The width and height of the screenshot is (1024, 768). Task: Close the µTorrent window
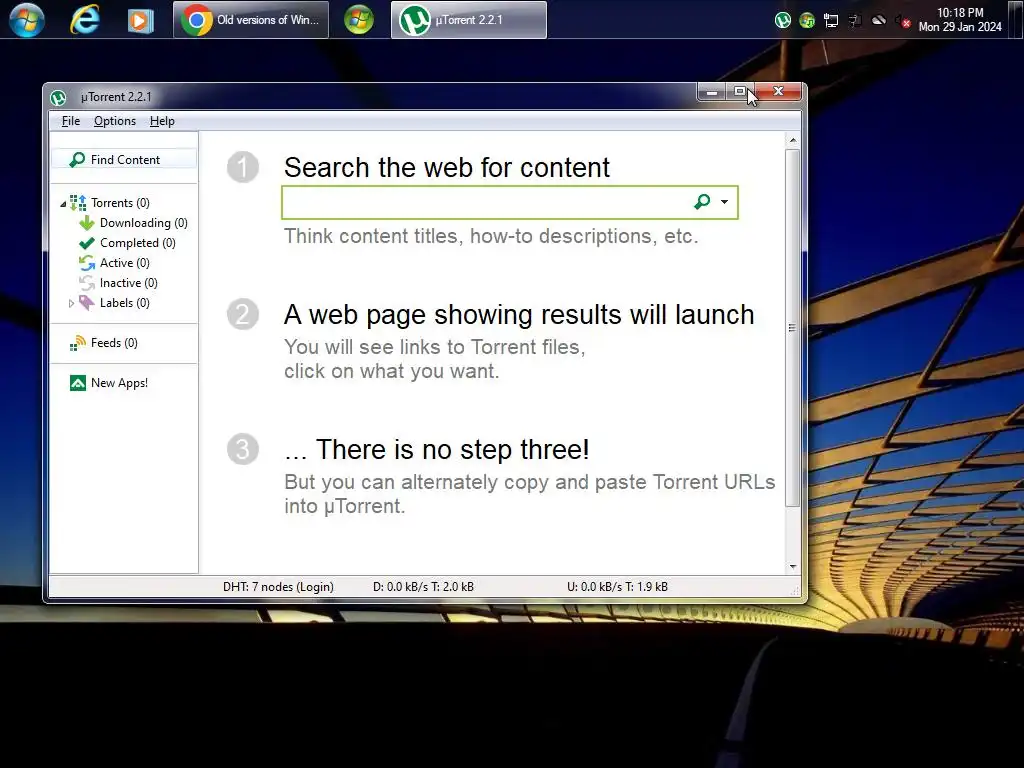click(x=778, y=92)
